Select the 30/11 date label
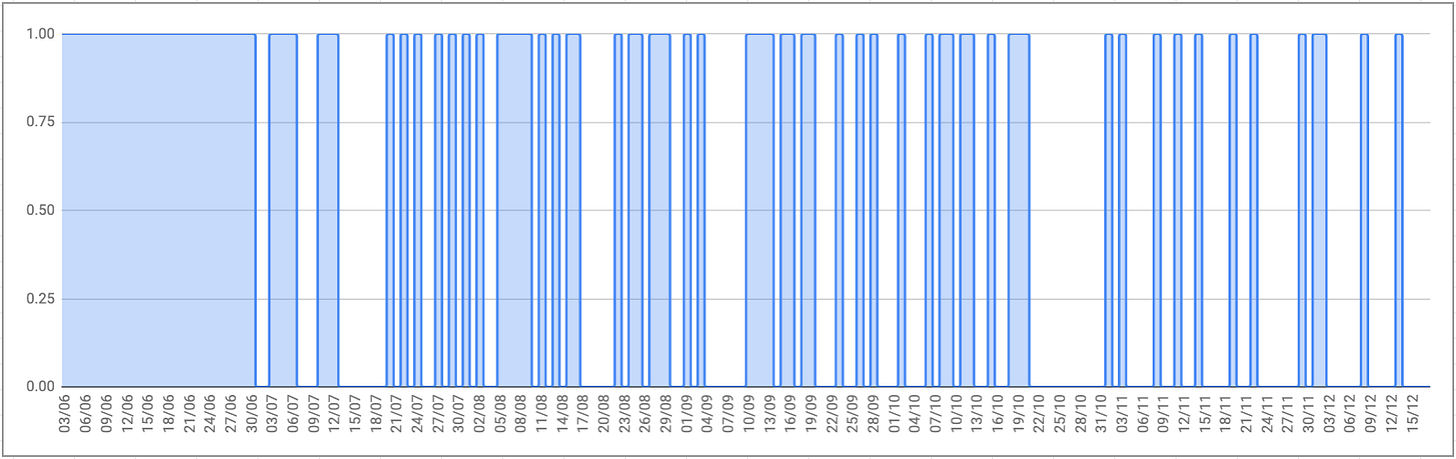 coord(1309,413)
